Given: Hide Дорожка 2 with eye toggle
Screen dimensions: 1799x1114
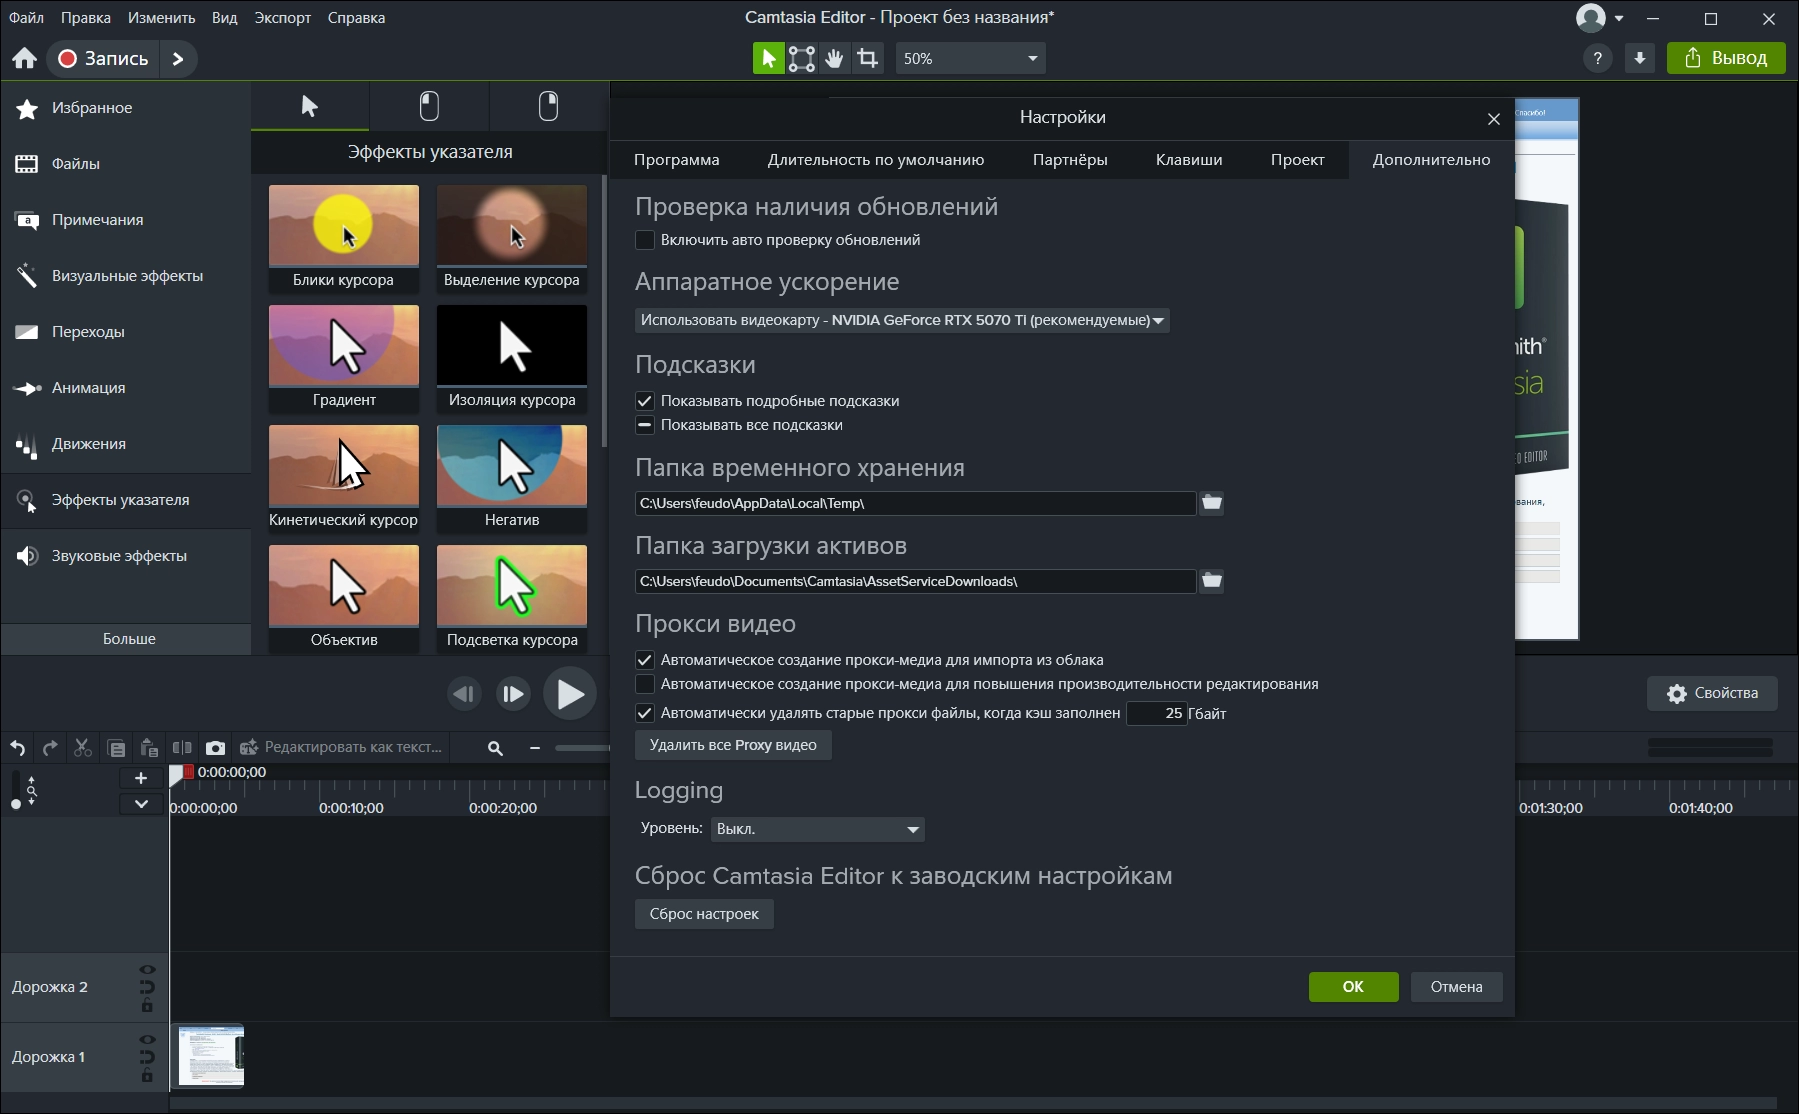Looking at the screenshot, I should point(147,970).
